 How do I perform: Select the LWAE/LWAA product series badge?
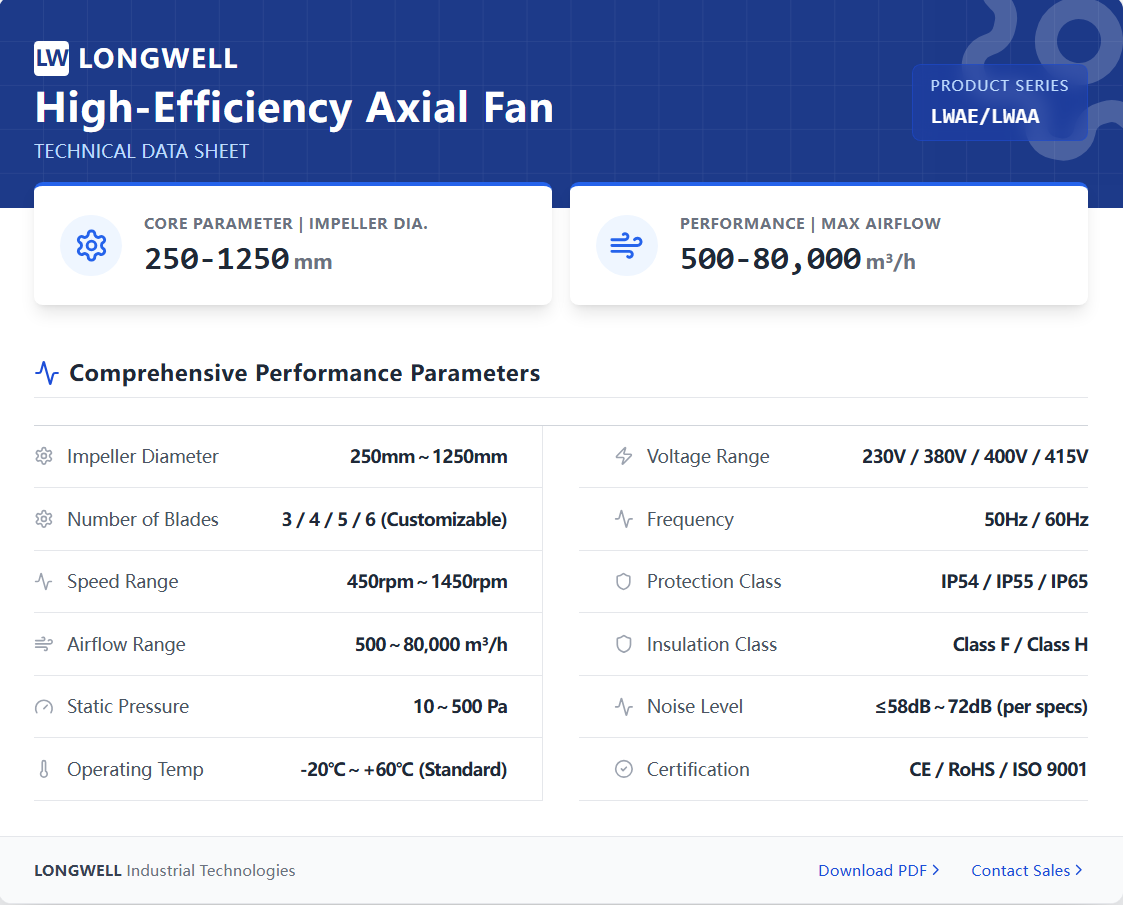(999, 102)
